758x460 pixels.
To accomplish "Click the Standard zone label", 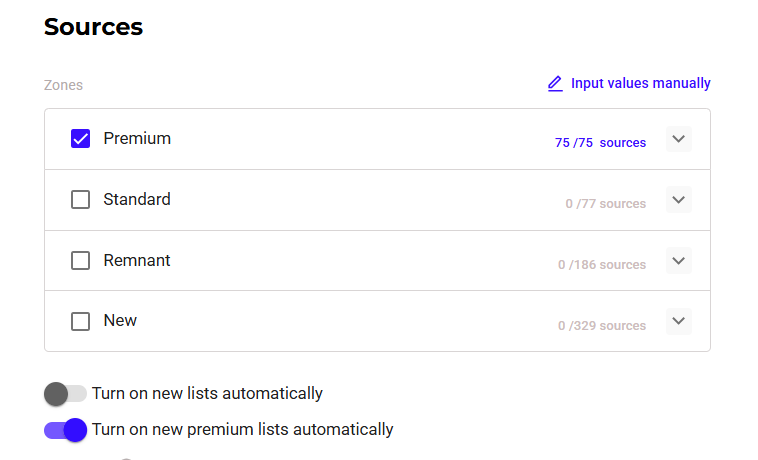I will 137,200.
